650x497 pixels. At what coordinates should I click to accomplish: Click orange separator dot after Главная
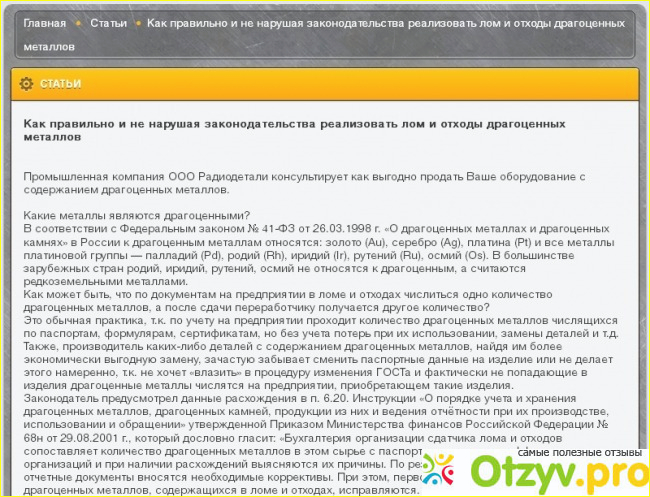[x=78, y=23]
